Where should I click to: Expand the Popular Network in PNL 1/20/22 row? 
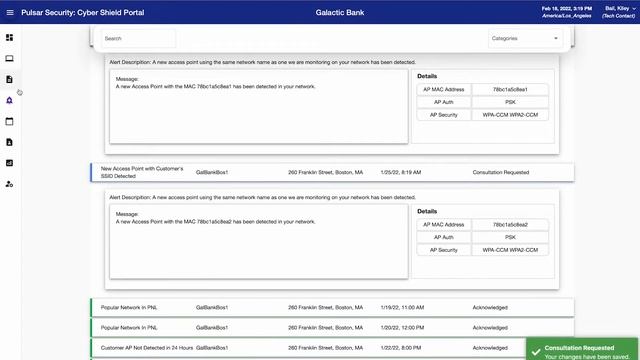point(332,327)
